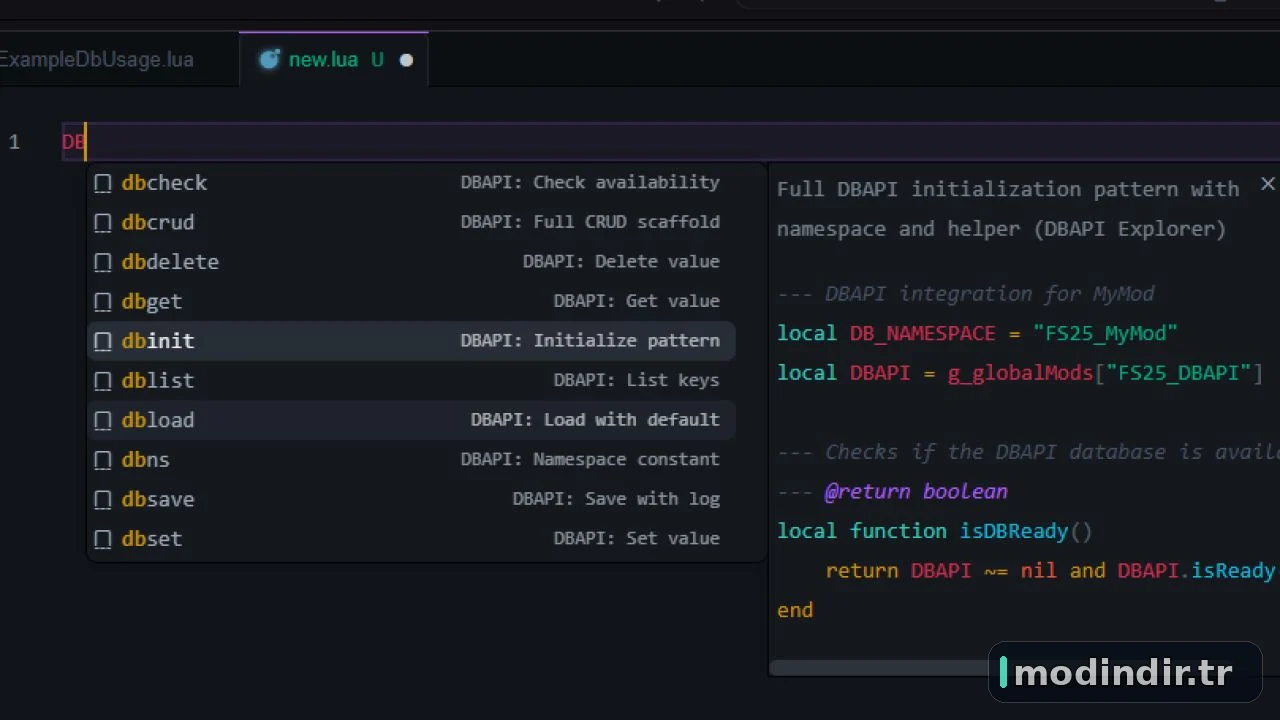1280x720 pixels.
Task: Click the snippet icon beside dbsave
Action: coord(102,499)
